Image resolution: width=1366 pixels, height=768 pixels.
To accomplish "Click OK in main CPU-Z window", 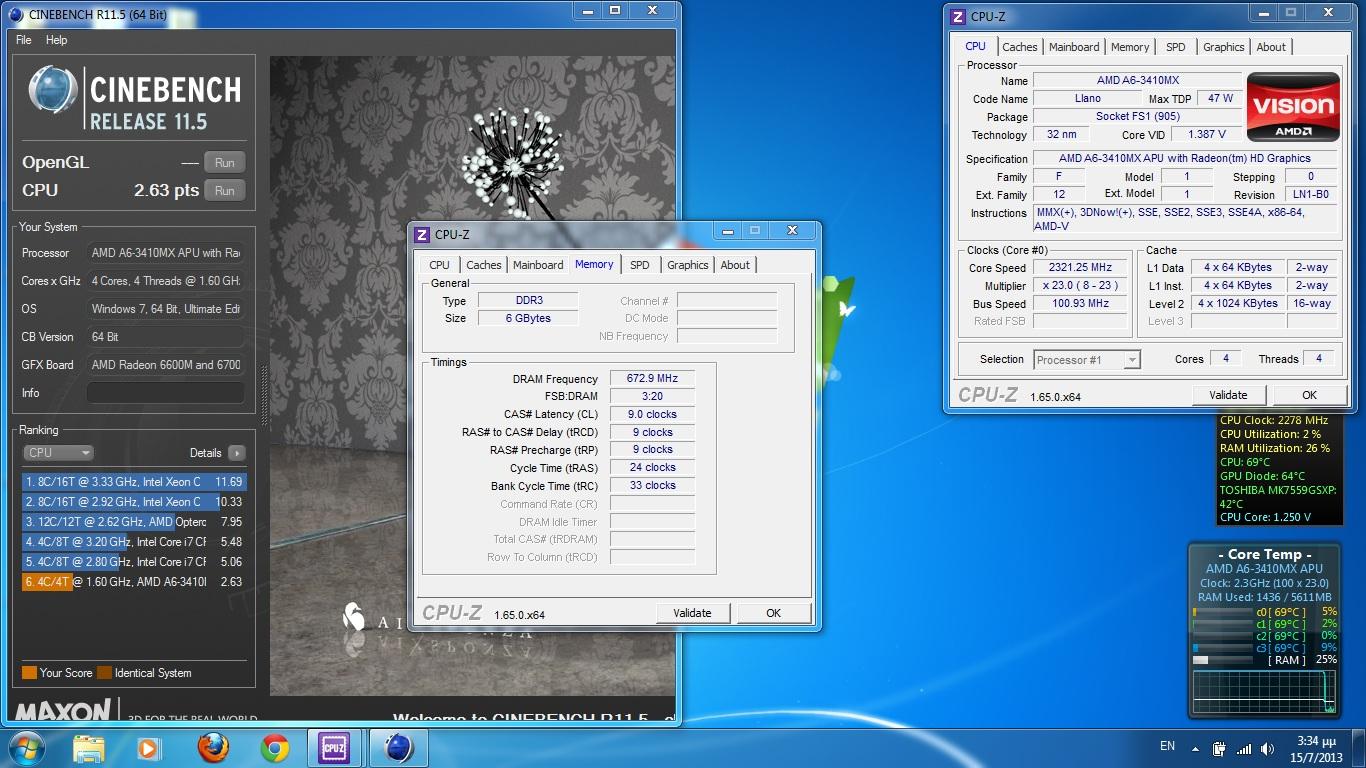I will (x=1310, y=395).
